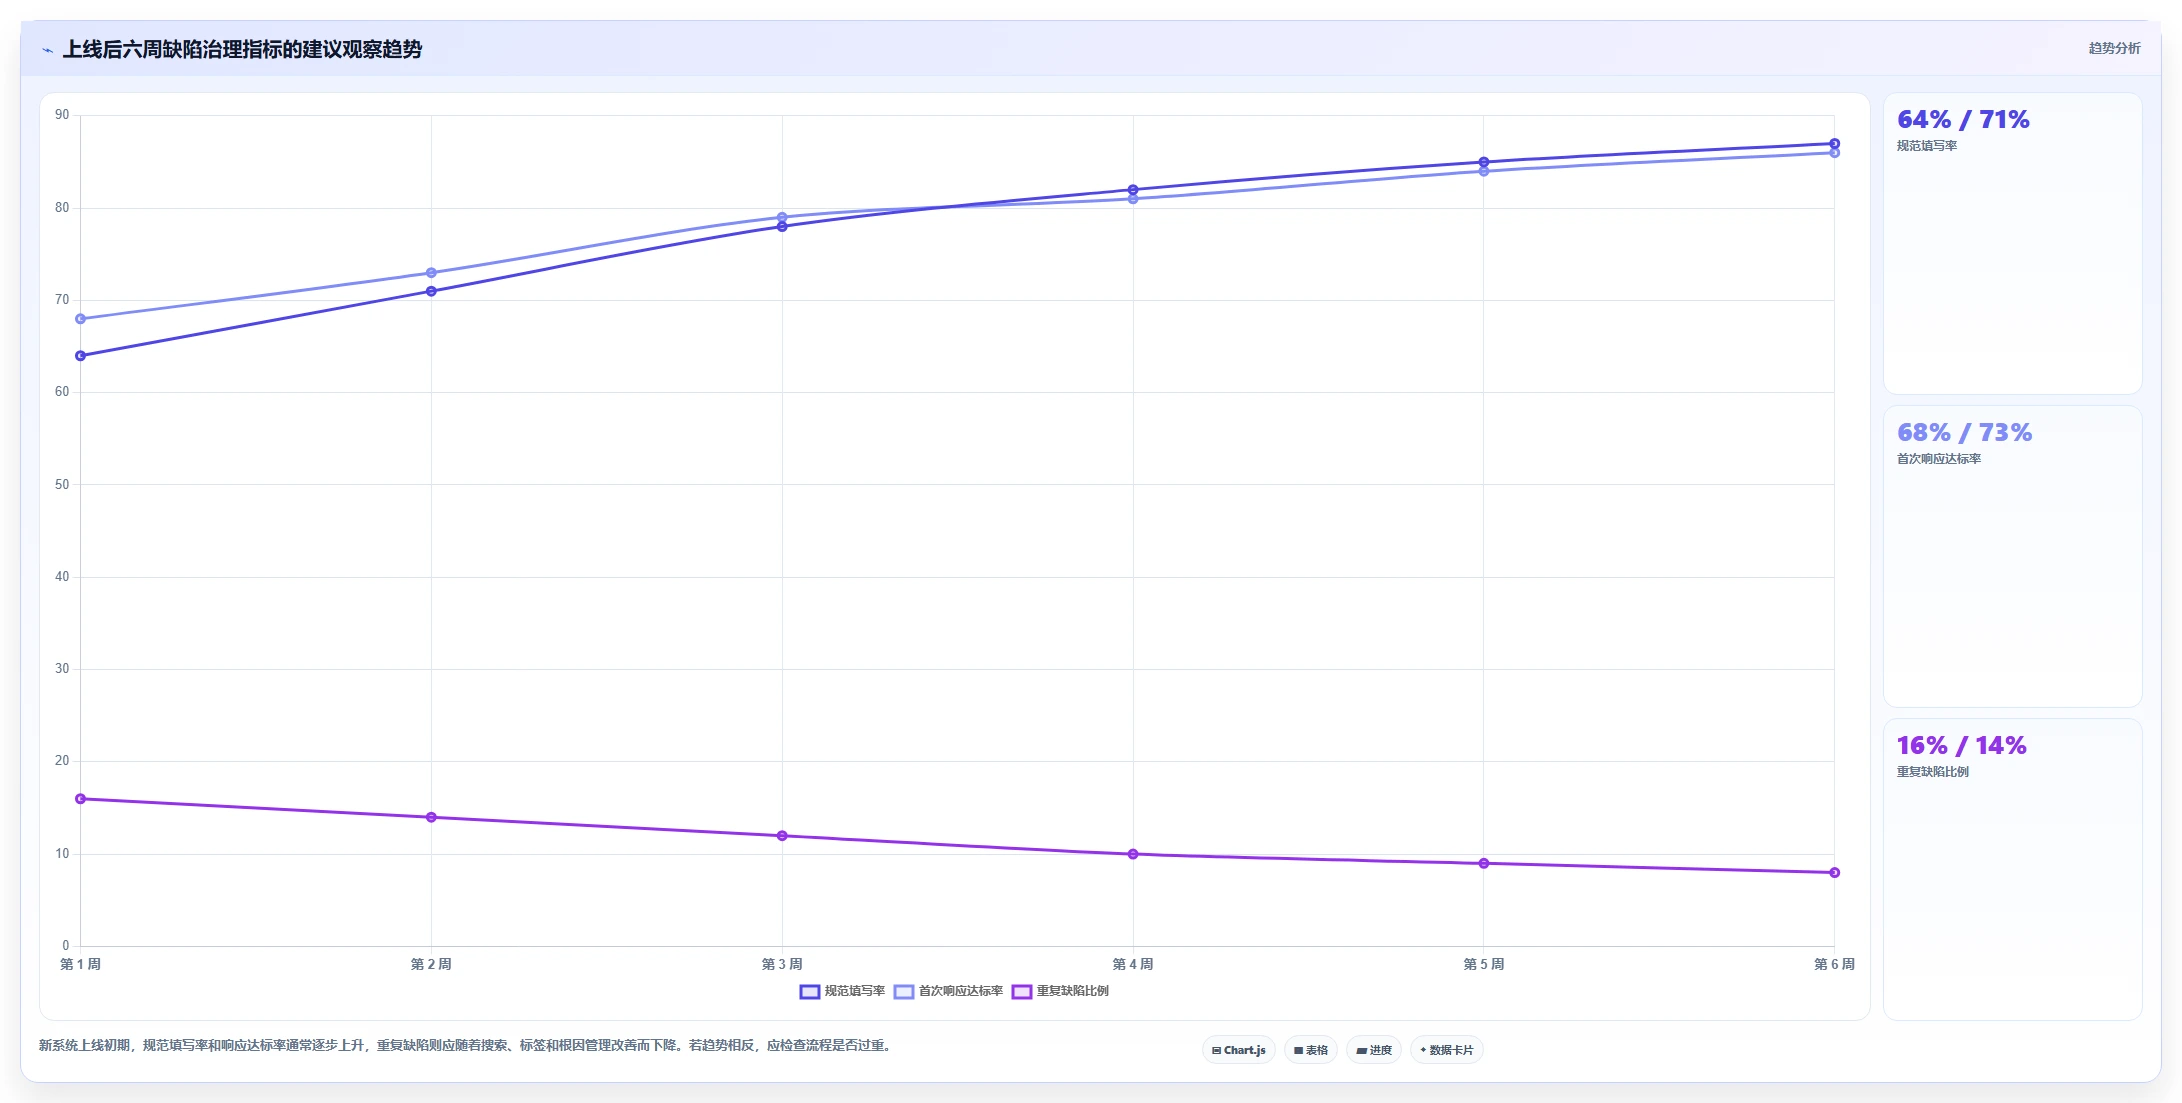
Task: Click the 首次响应达标率 label in the stat card
Action: point(1939,459)
